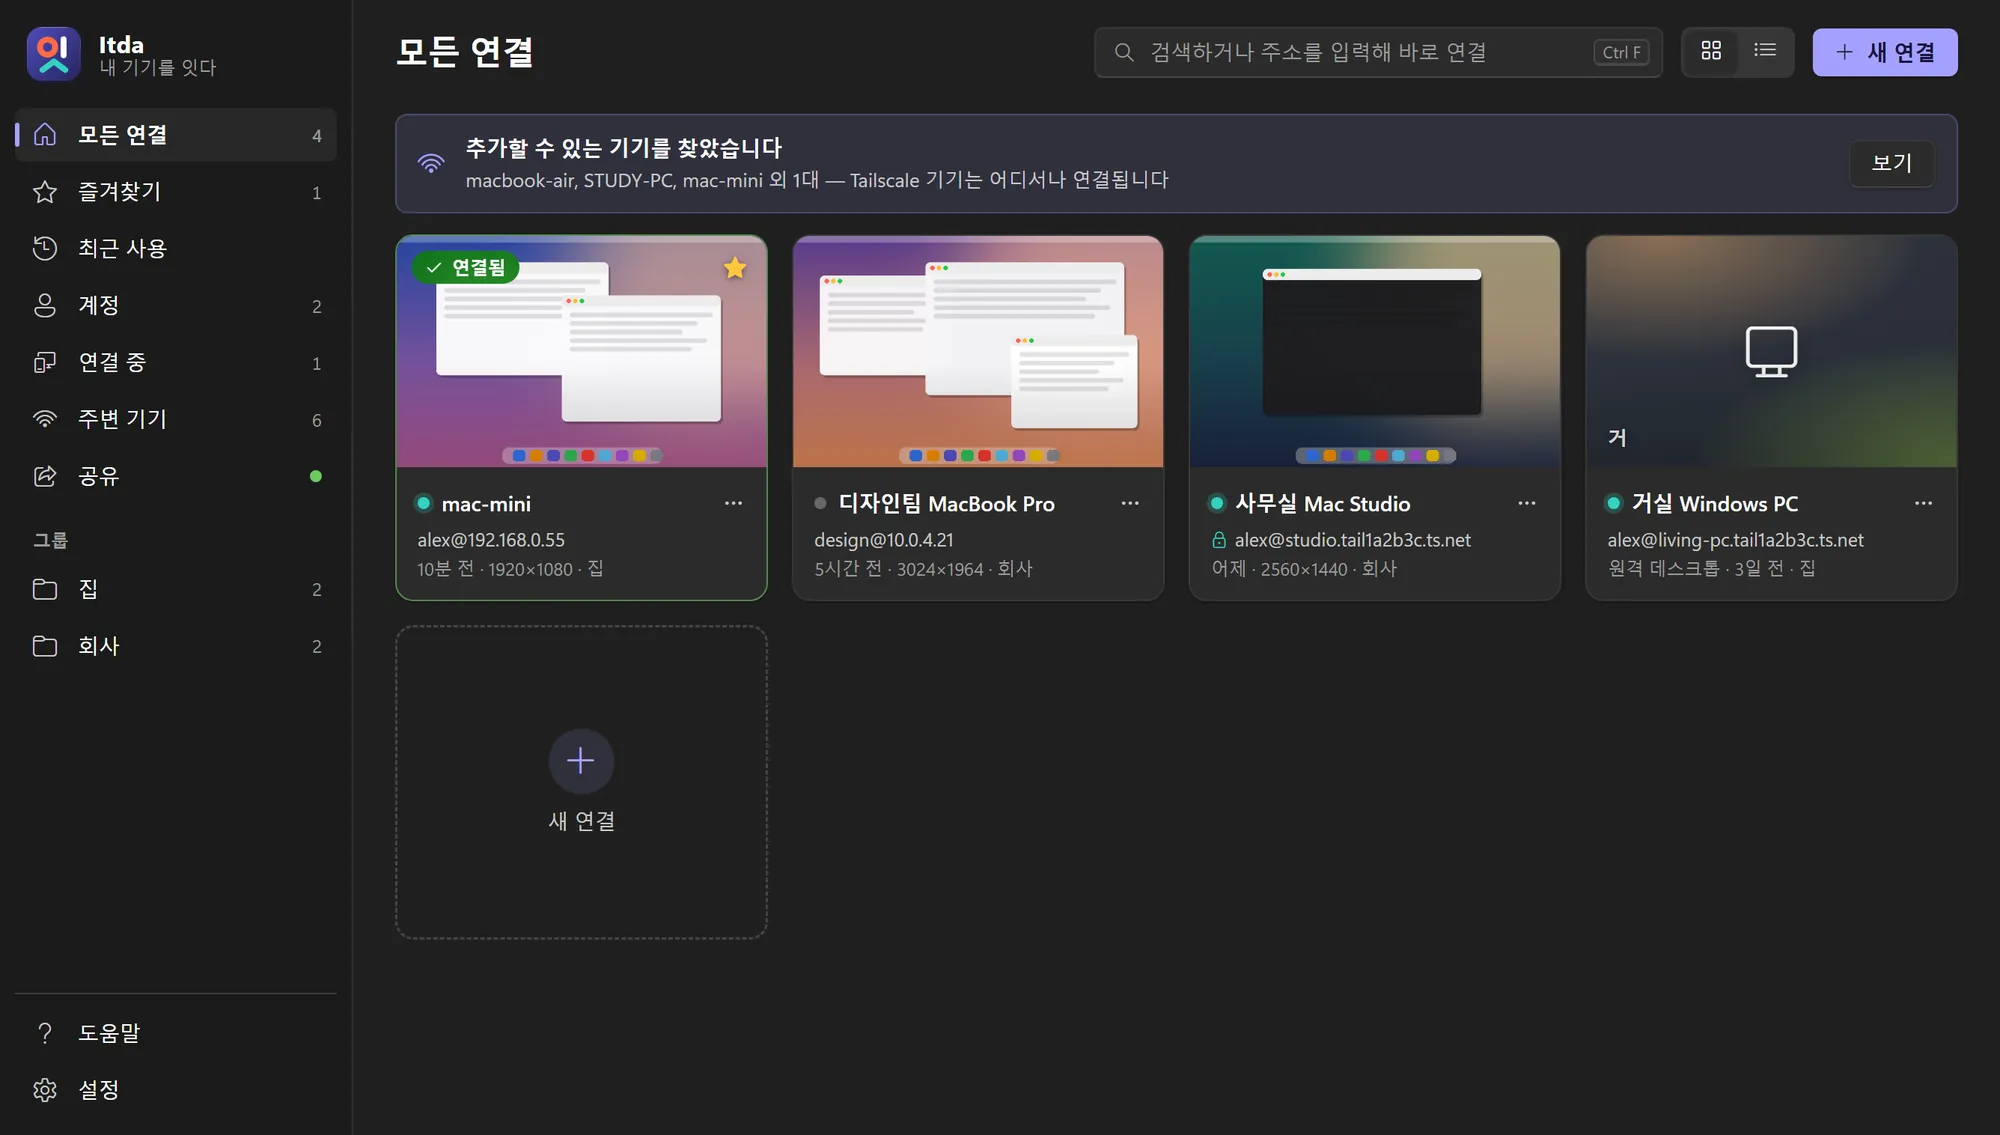Click the lock icon on 사무실 Mac Studio

point(1219,540)
